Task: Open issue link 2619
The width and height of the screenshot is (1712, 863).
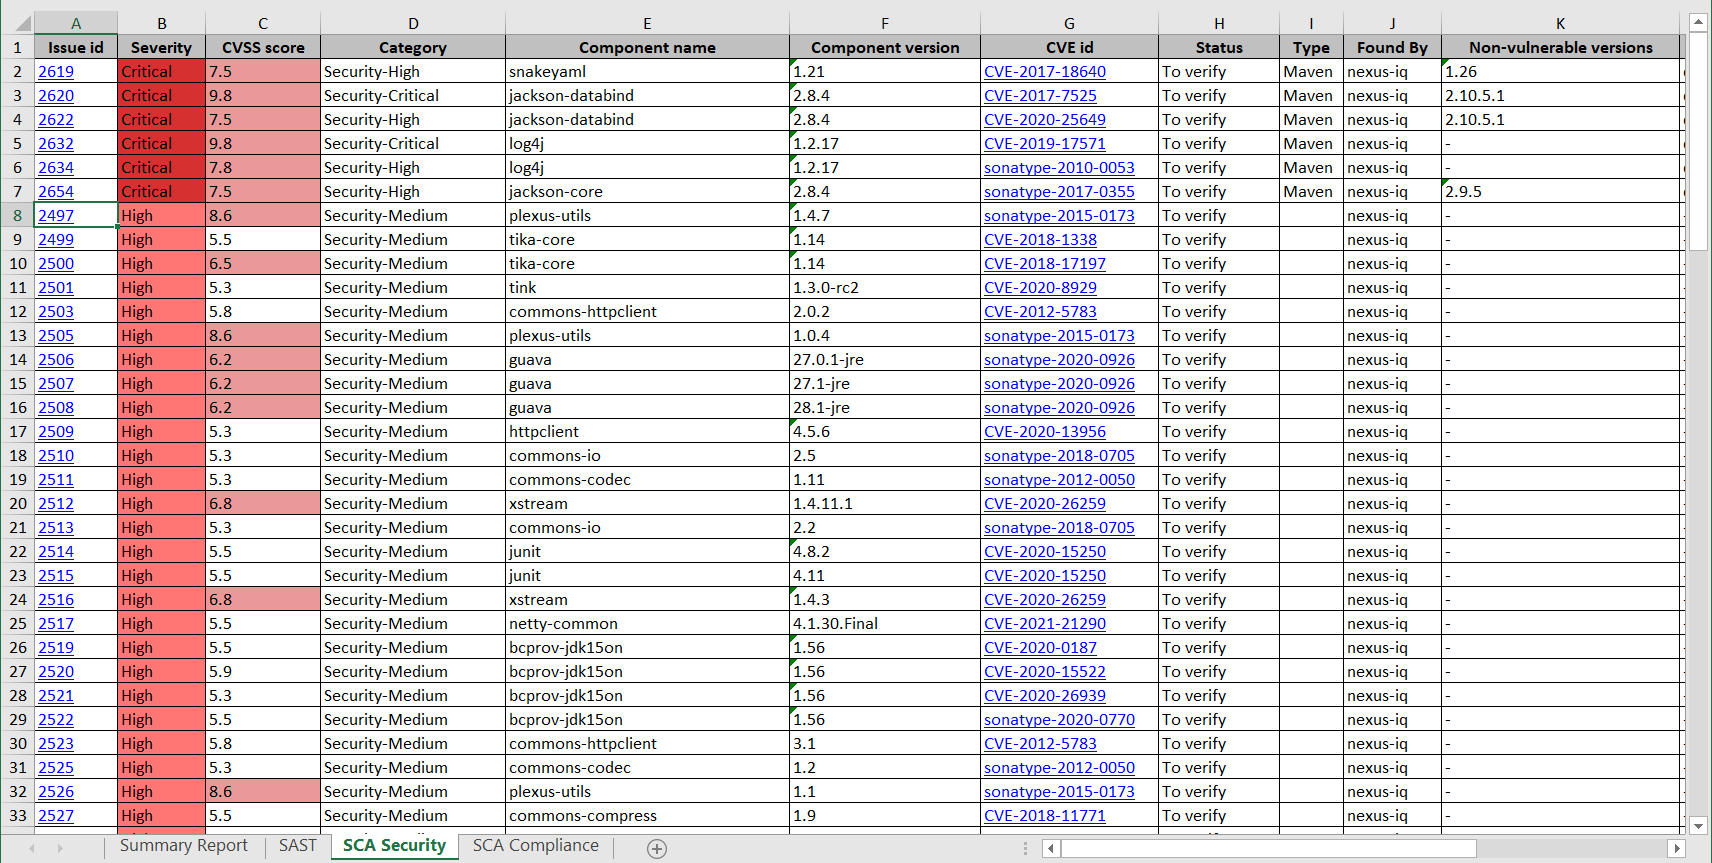Action: 56,72
